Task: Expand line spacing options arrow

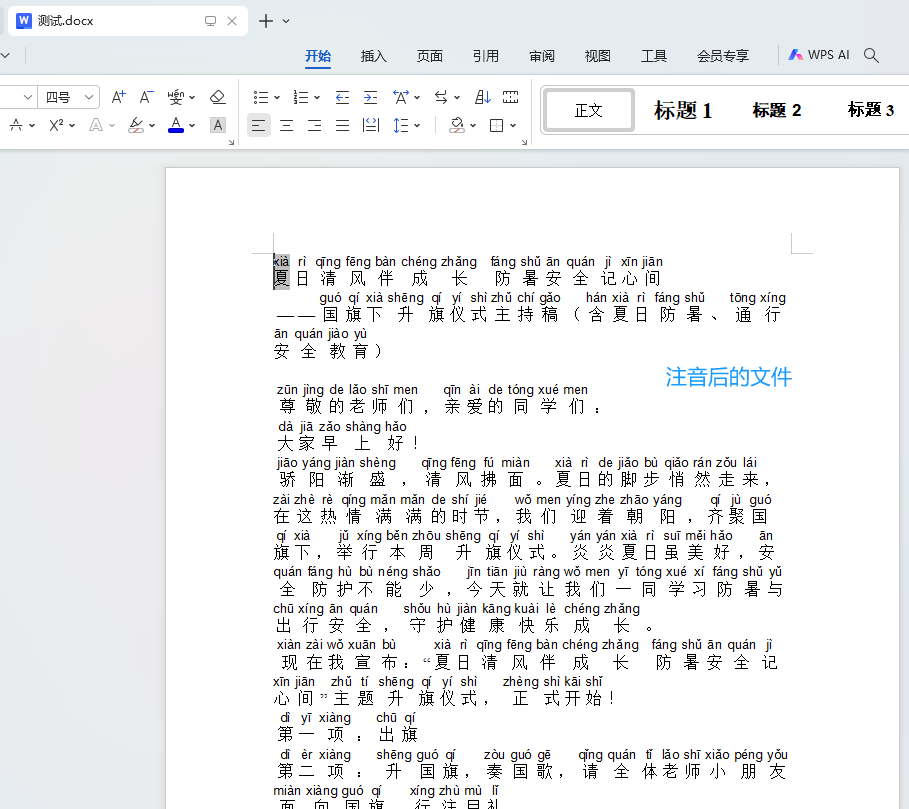Action: 417,125
